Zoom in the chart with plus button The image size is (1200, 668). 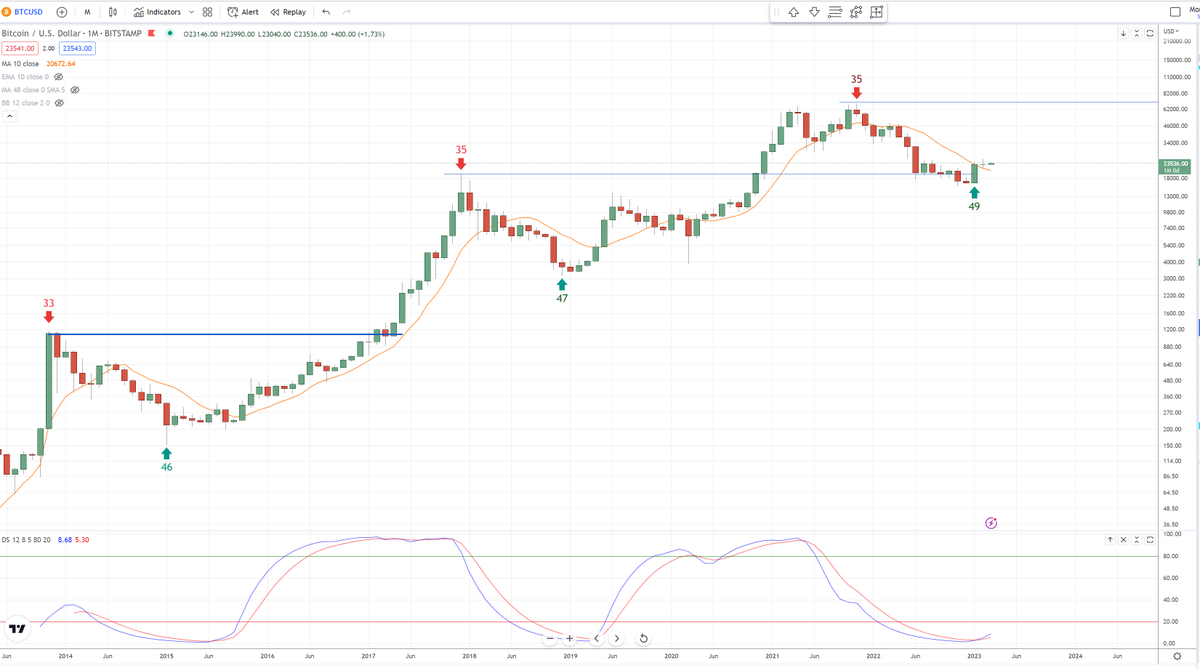(570, 638)
